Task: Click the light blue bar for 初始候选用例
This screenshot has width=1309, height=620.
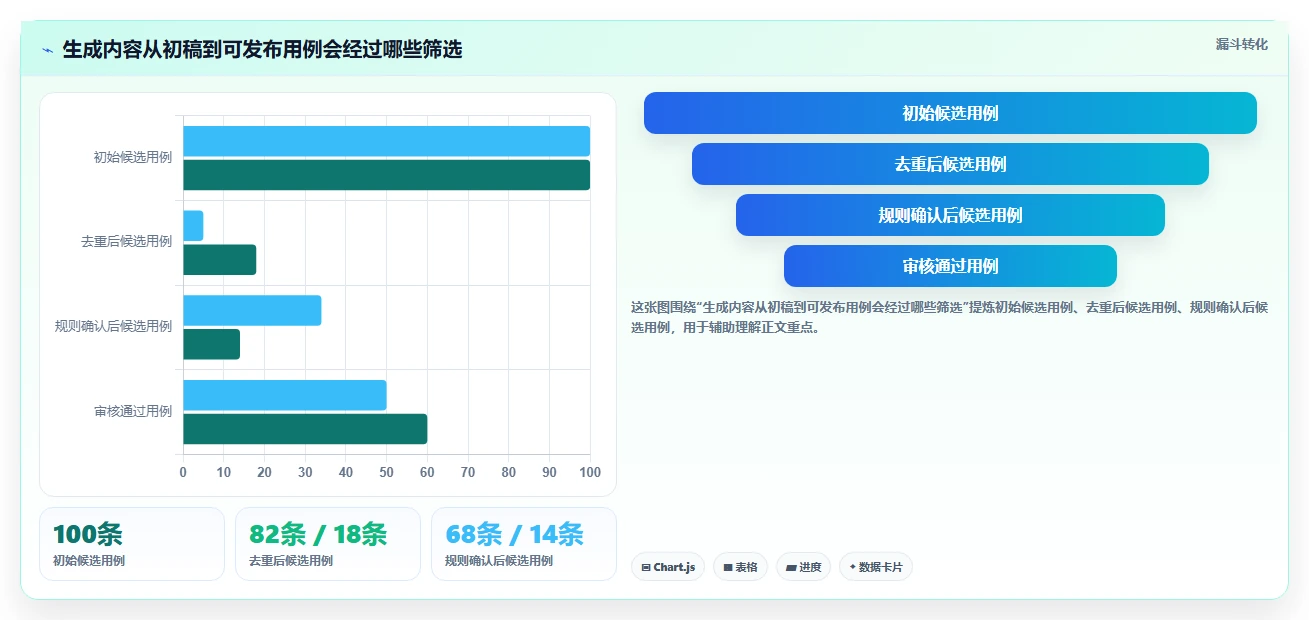Action: [386, 141]
